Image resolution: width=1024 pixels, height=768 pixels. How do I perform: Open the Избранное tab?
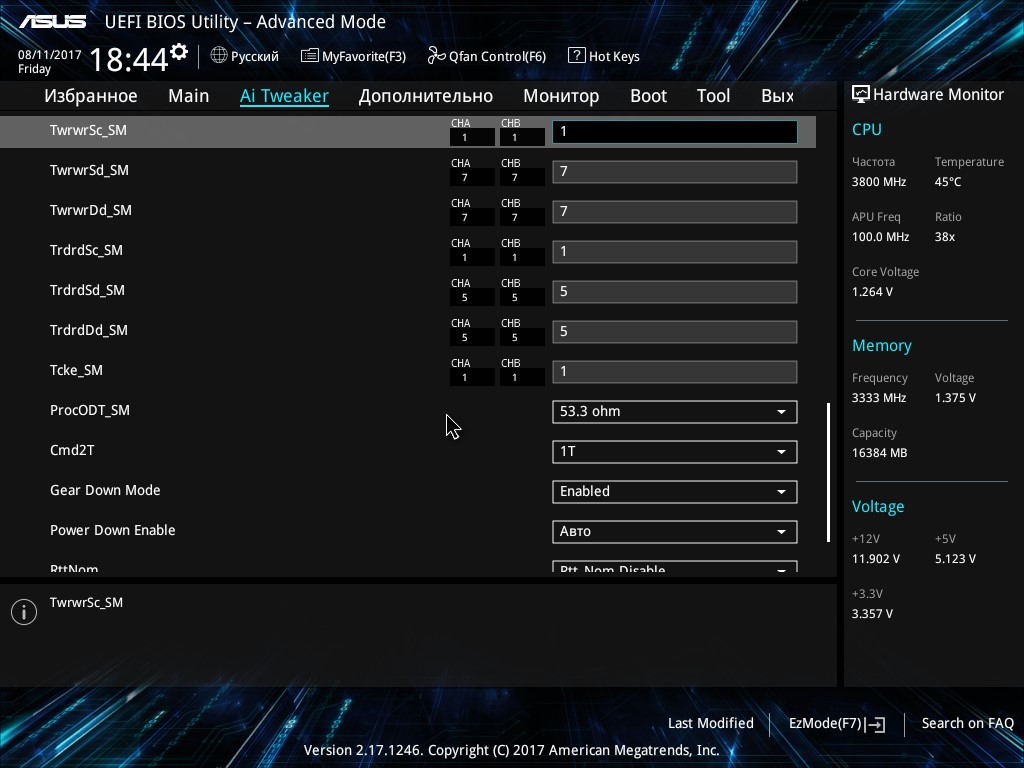(91, 96)
